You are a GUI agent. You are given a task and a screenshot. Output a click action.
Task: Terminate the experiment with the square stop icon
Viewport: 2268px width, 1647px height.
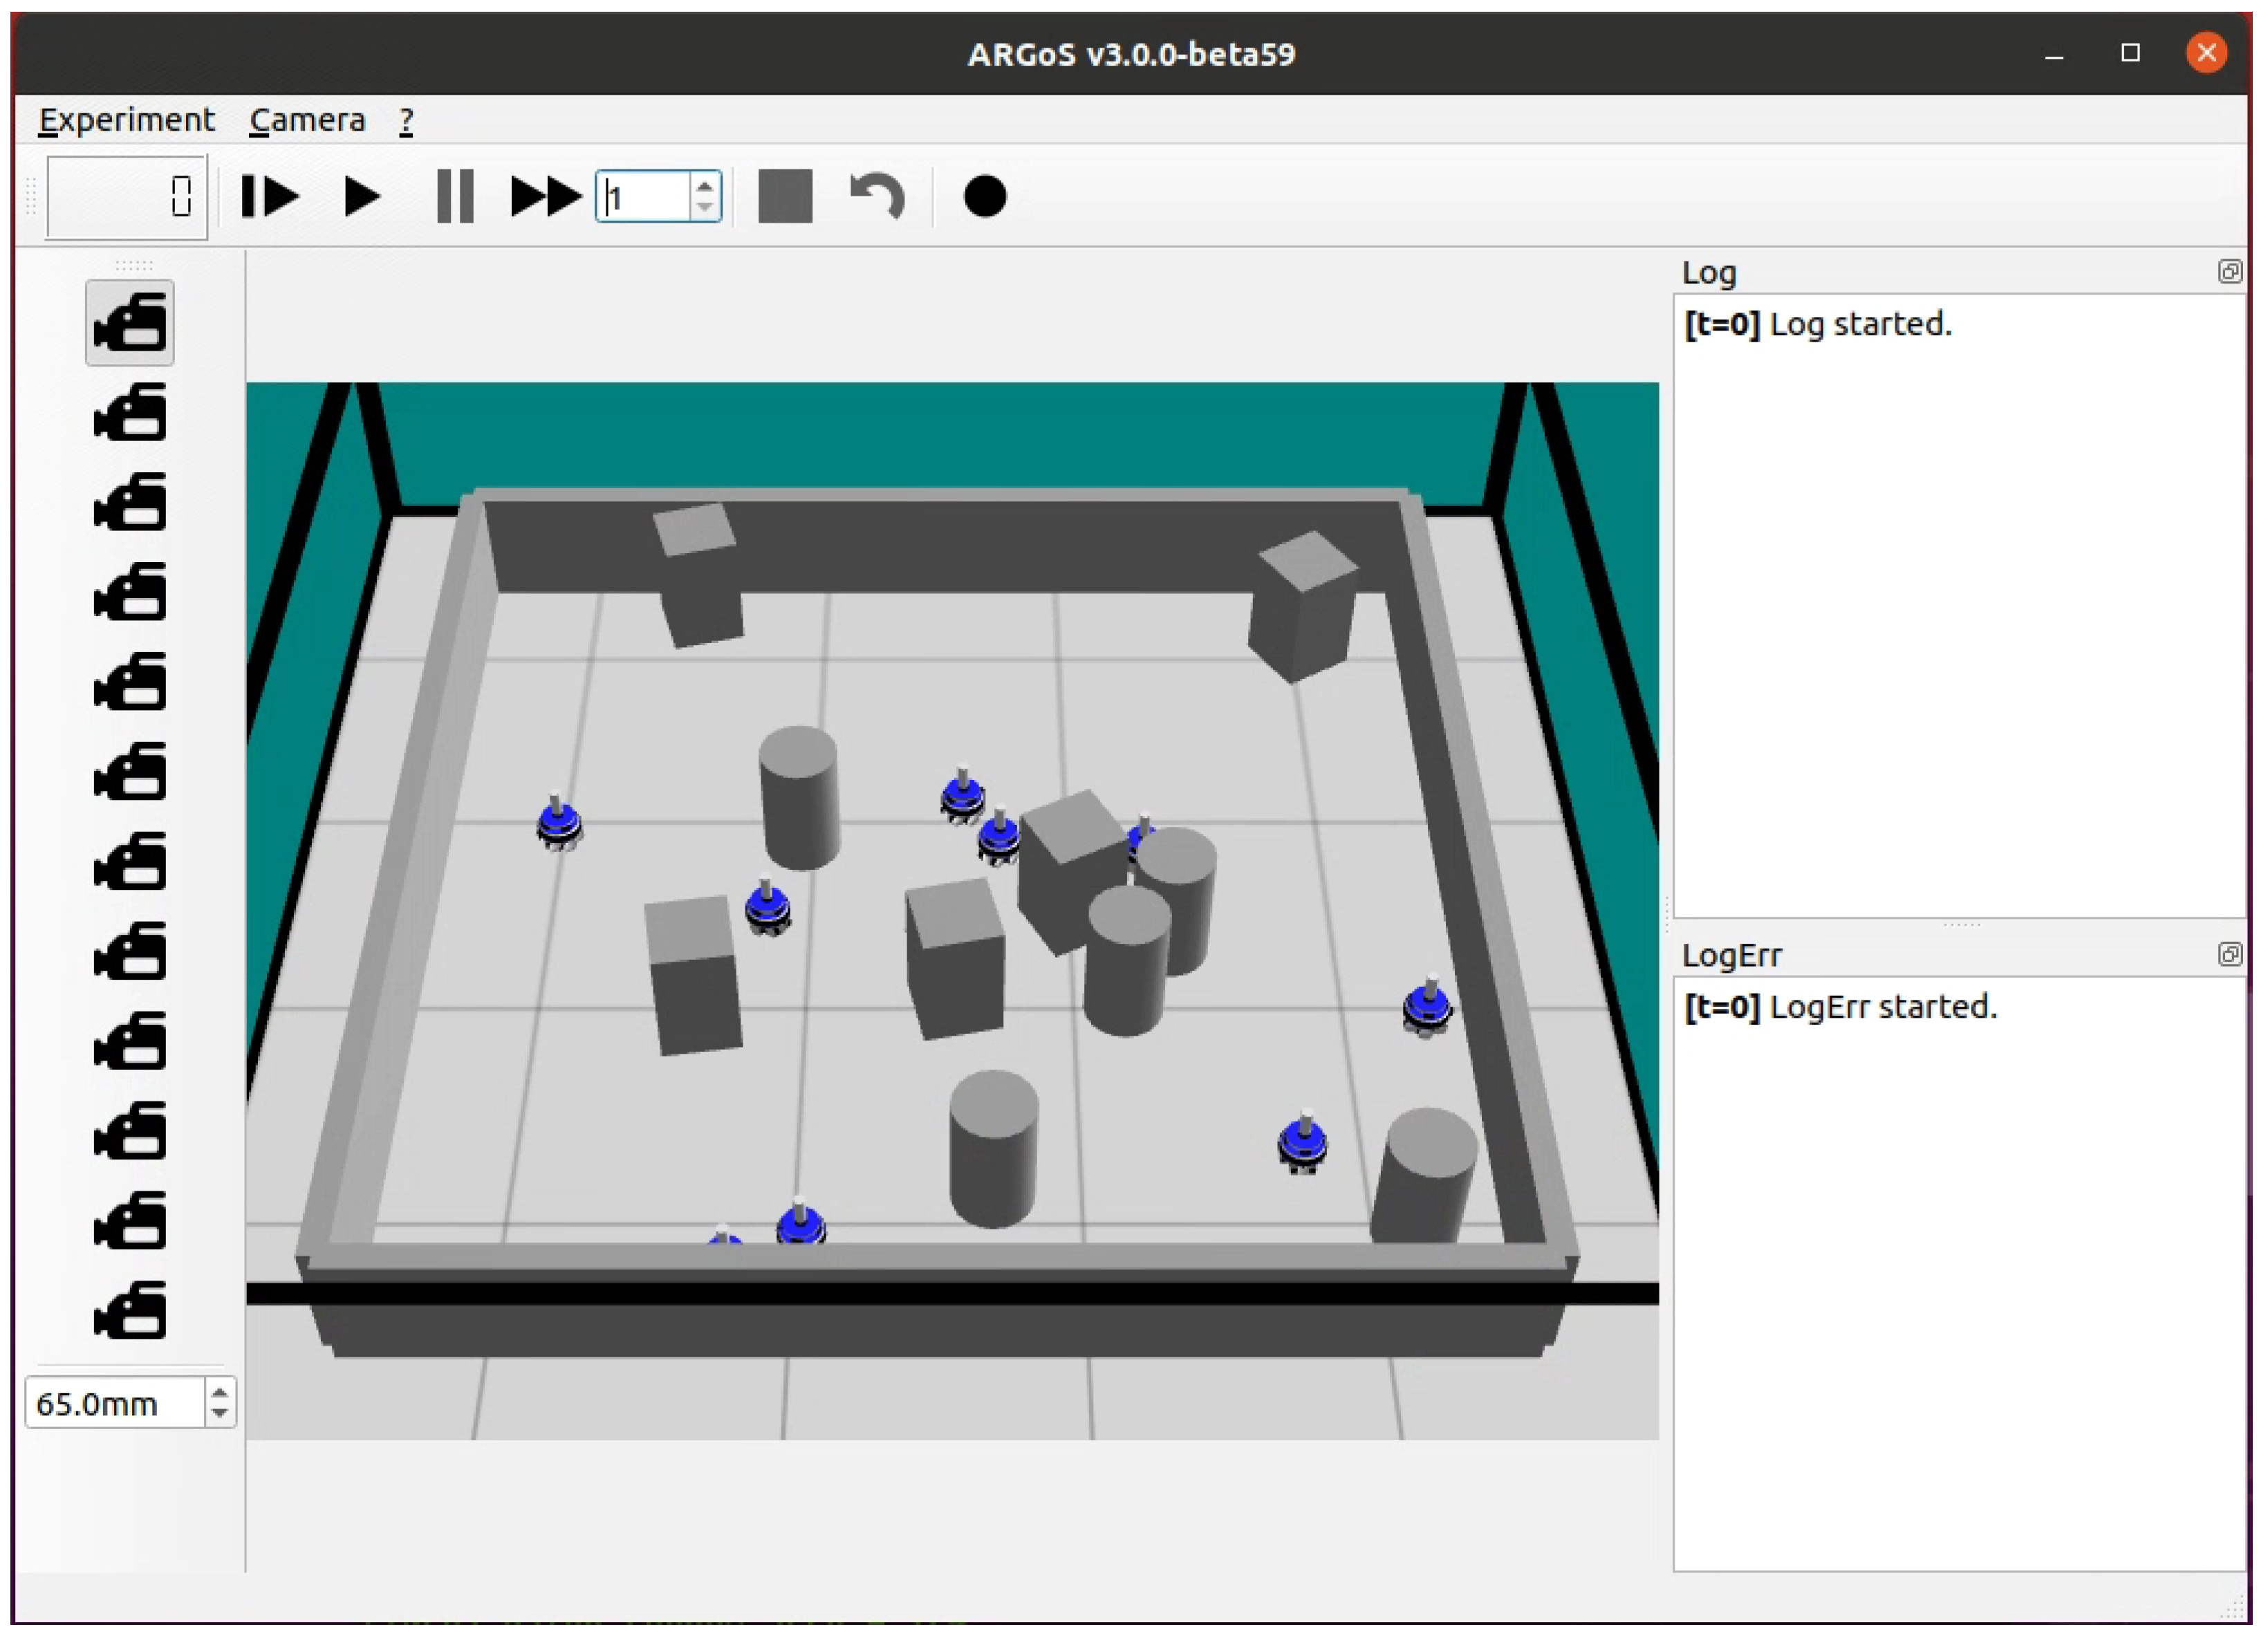[785, 196]
